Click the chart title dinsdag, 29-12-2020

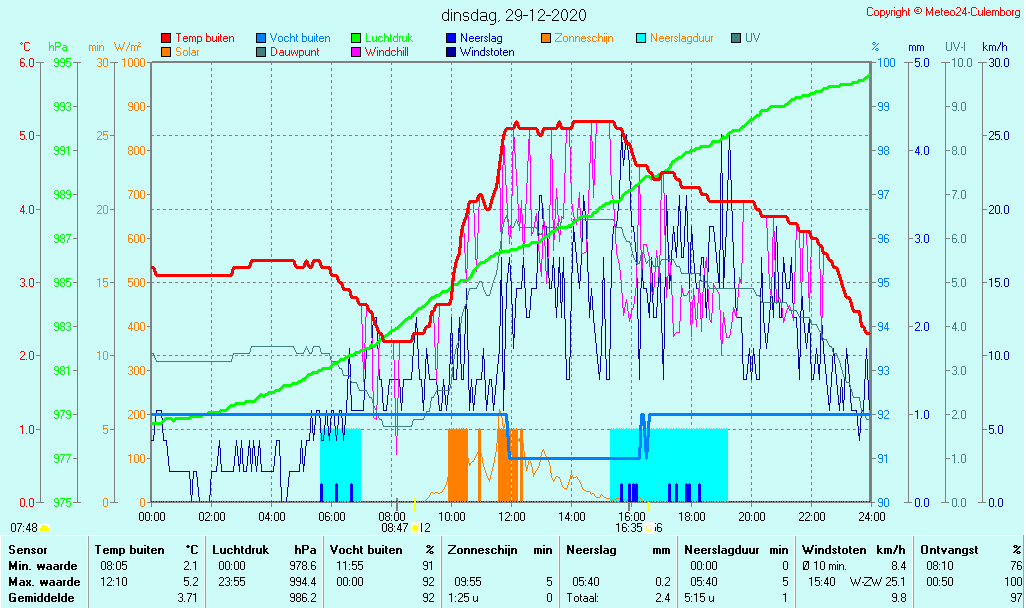pyautogui.click(x=514, y=15)
